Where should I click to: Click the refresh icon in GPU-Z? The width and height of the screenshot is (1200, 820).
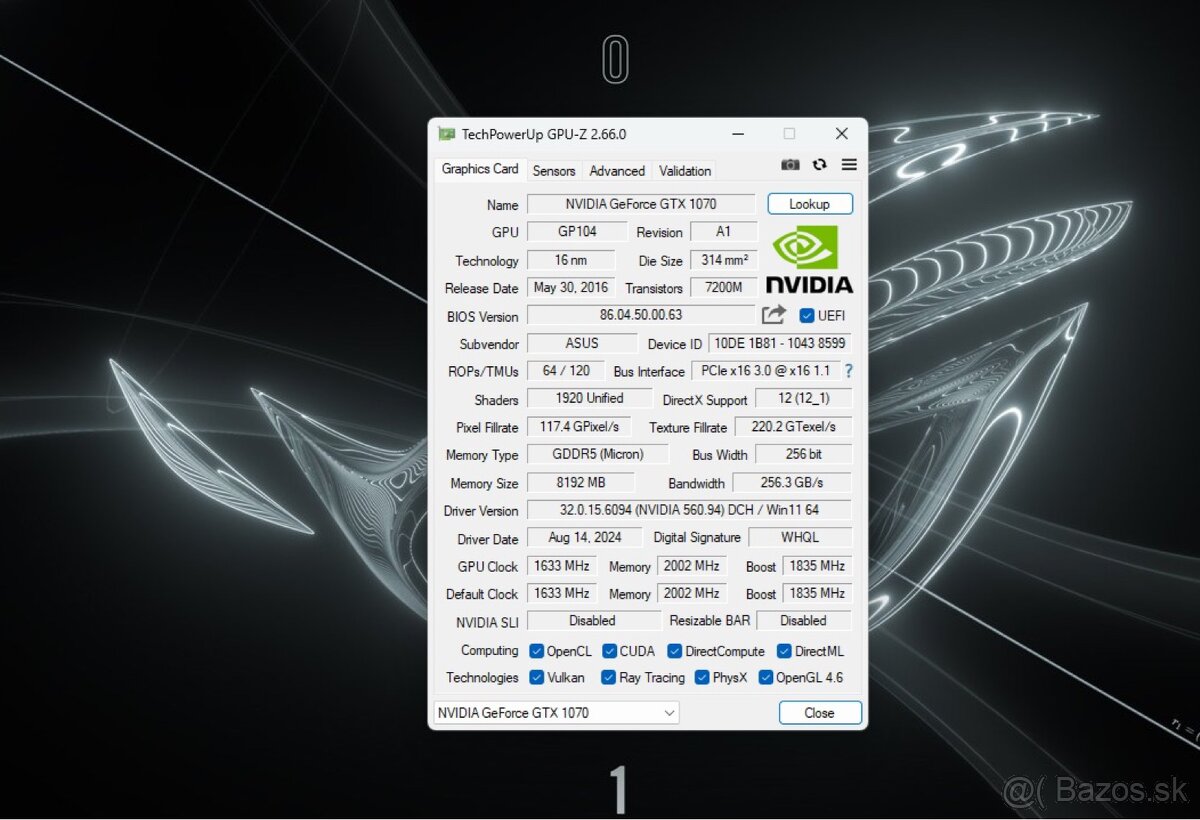pos(820,165)
